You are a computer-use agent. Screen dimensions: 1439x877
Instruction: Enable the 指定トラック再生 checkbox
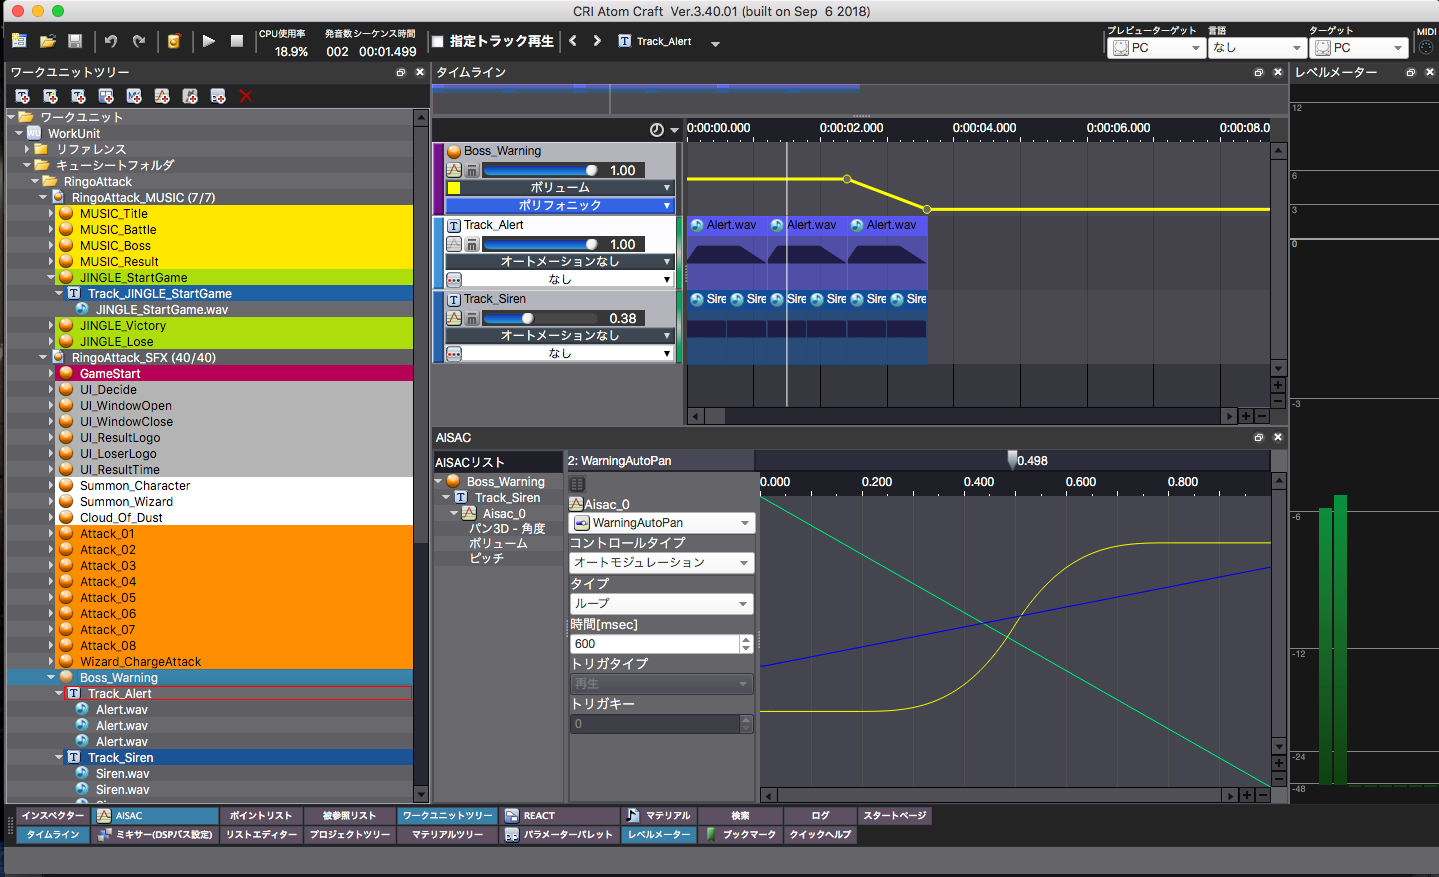[x=437, y=42]
